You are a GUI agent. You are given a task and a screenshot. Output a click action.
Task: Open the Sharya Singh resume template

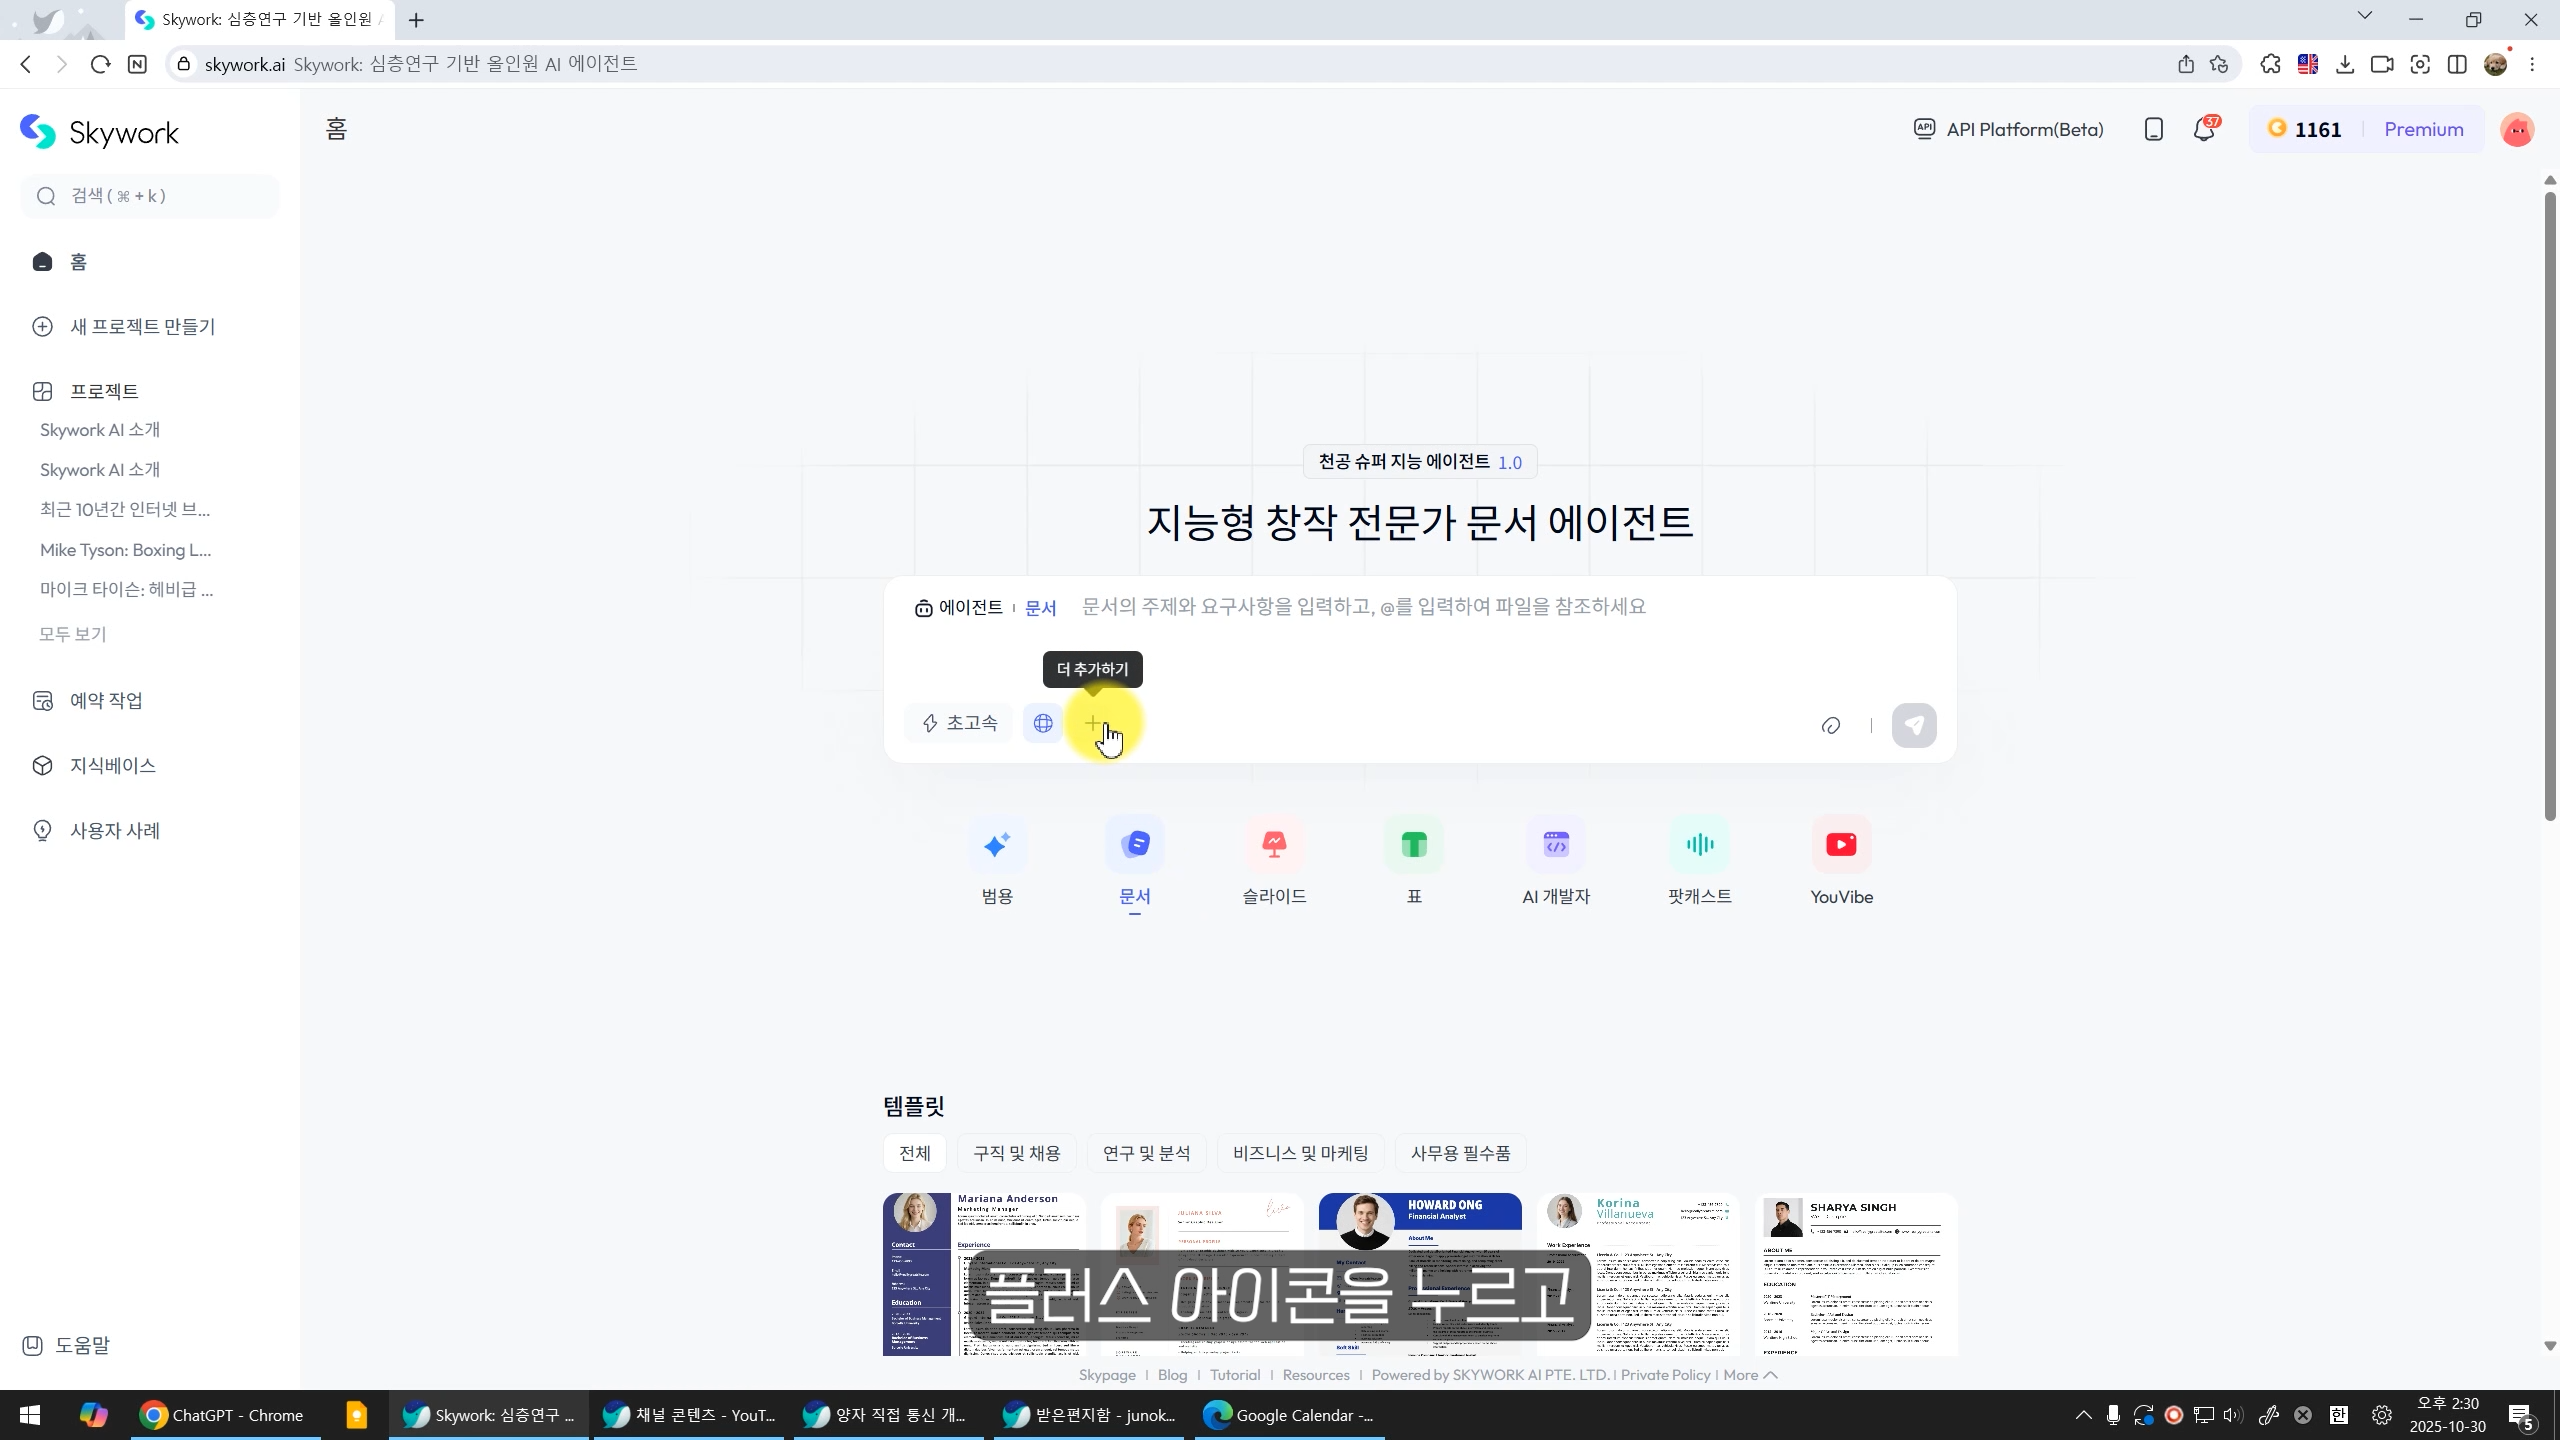click(x=1856, y=1274)
